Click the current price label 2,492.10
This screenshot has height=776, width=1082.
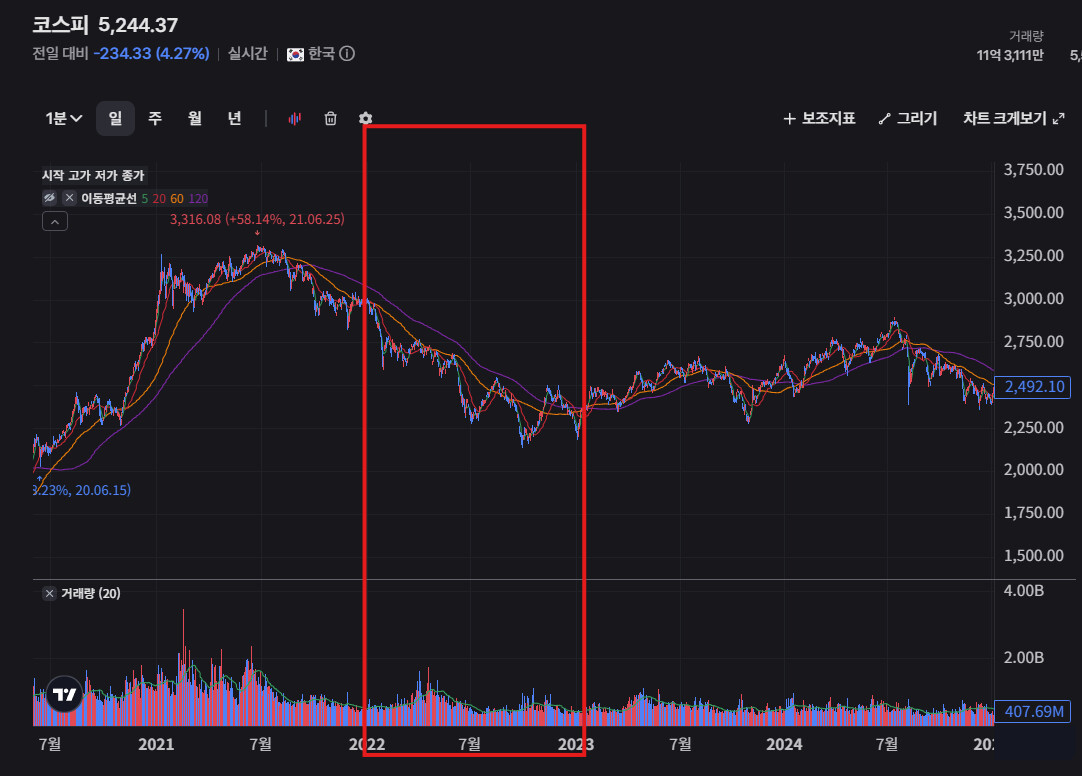(x=1032, y=387)
